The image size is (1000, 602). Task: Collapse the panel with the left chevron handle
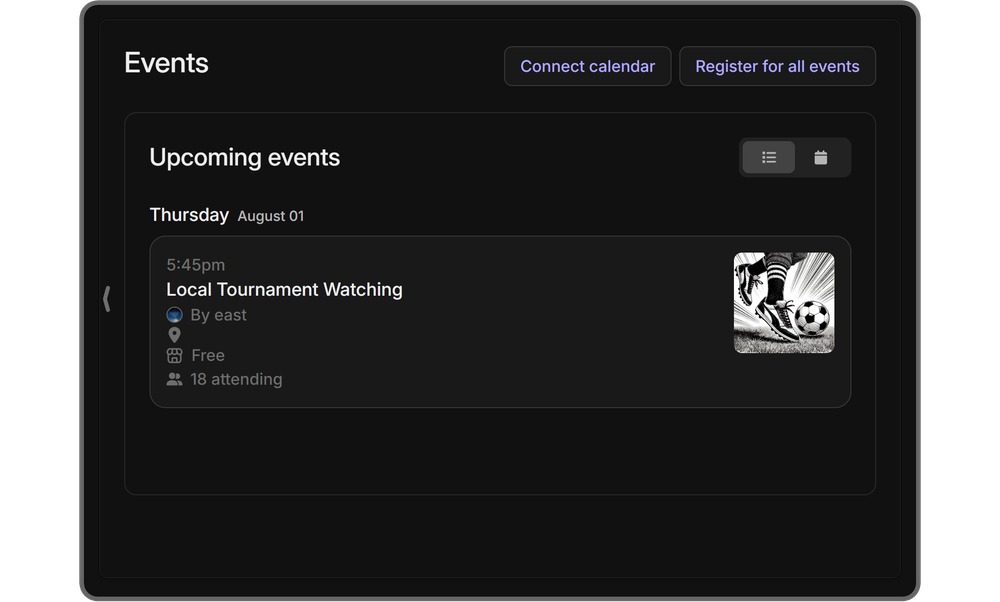[107, 298]
